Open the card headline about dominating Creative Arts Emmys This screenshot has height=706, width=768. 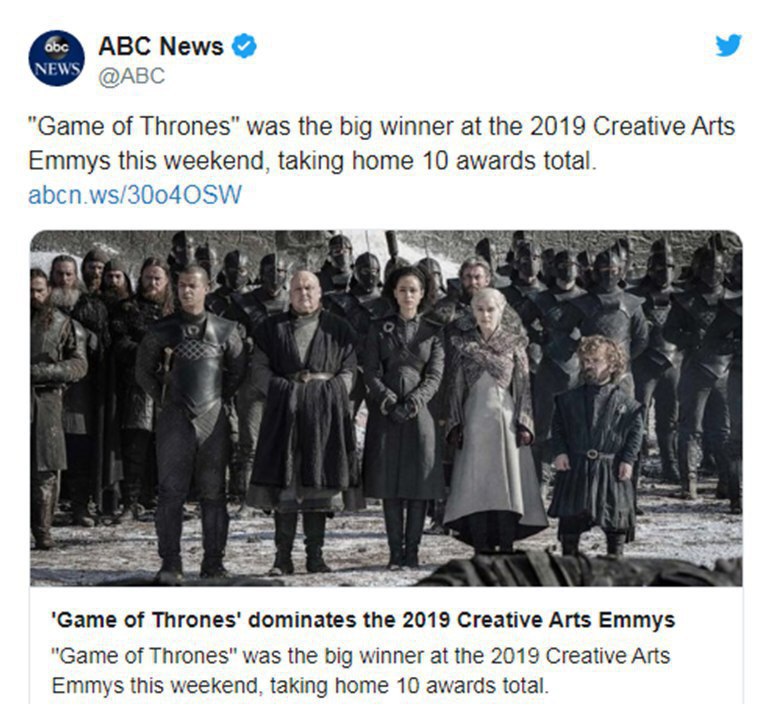click(x=363, y=620)
